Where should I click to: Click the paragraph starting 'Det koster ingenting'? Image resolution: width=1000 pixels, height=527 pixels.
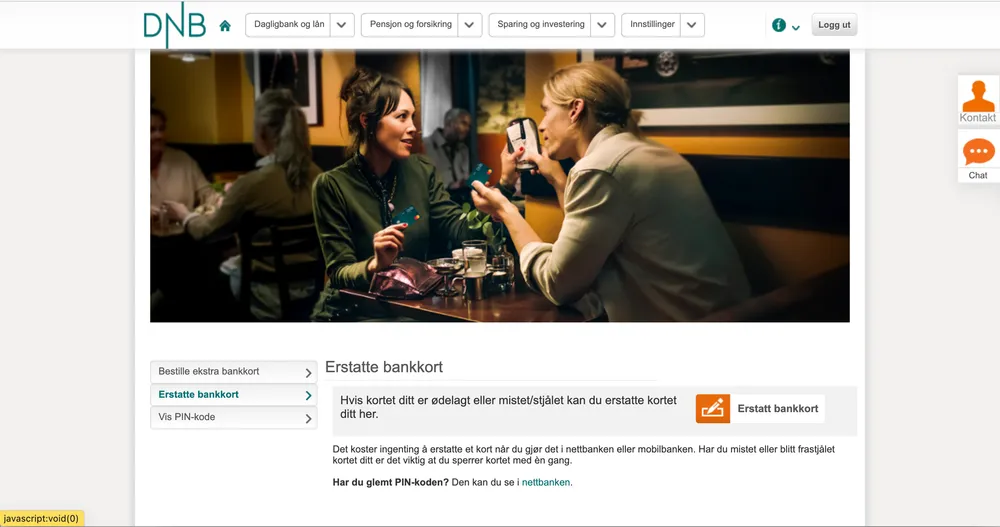(x=584, y=455)
